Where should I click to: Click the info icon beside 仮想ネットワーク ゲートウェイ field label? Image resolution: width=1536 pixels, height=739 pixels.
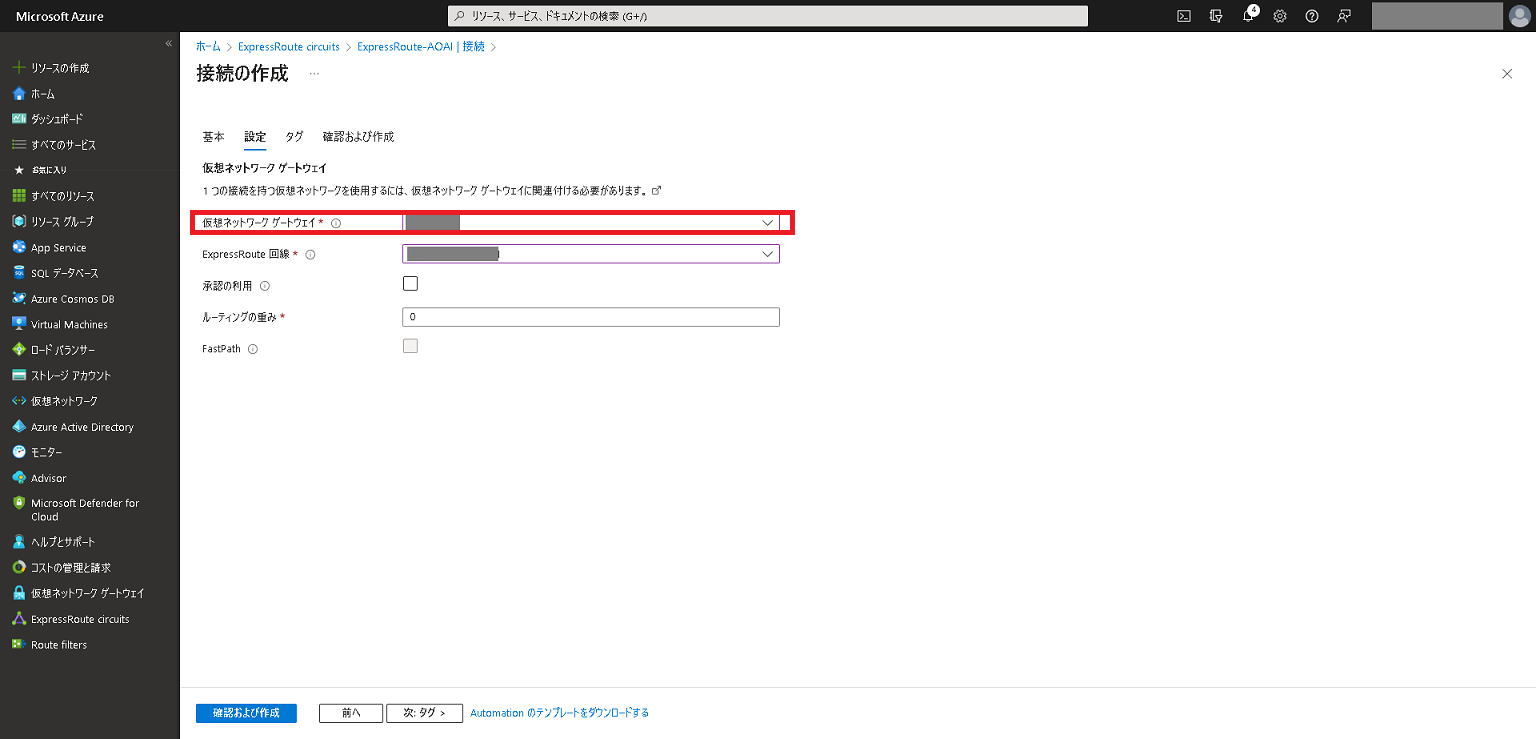336,223
